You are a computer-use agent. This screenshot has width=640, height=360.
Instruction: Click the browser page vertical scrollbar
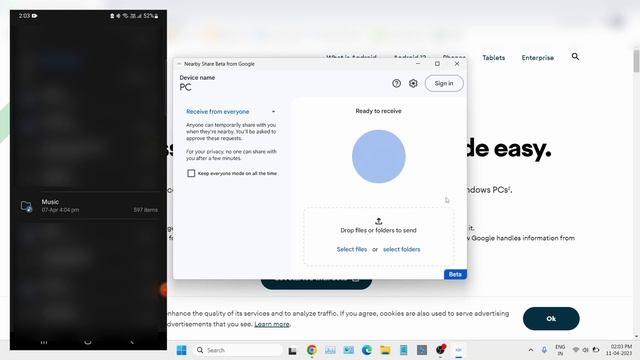tap(636, 61)
